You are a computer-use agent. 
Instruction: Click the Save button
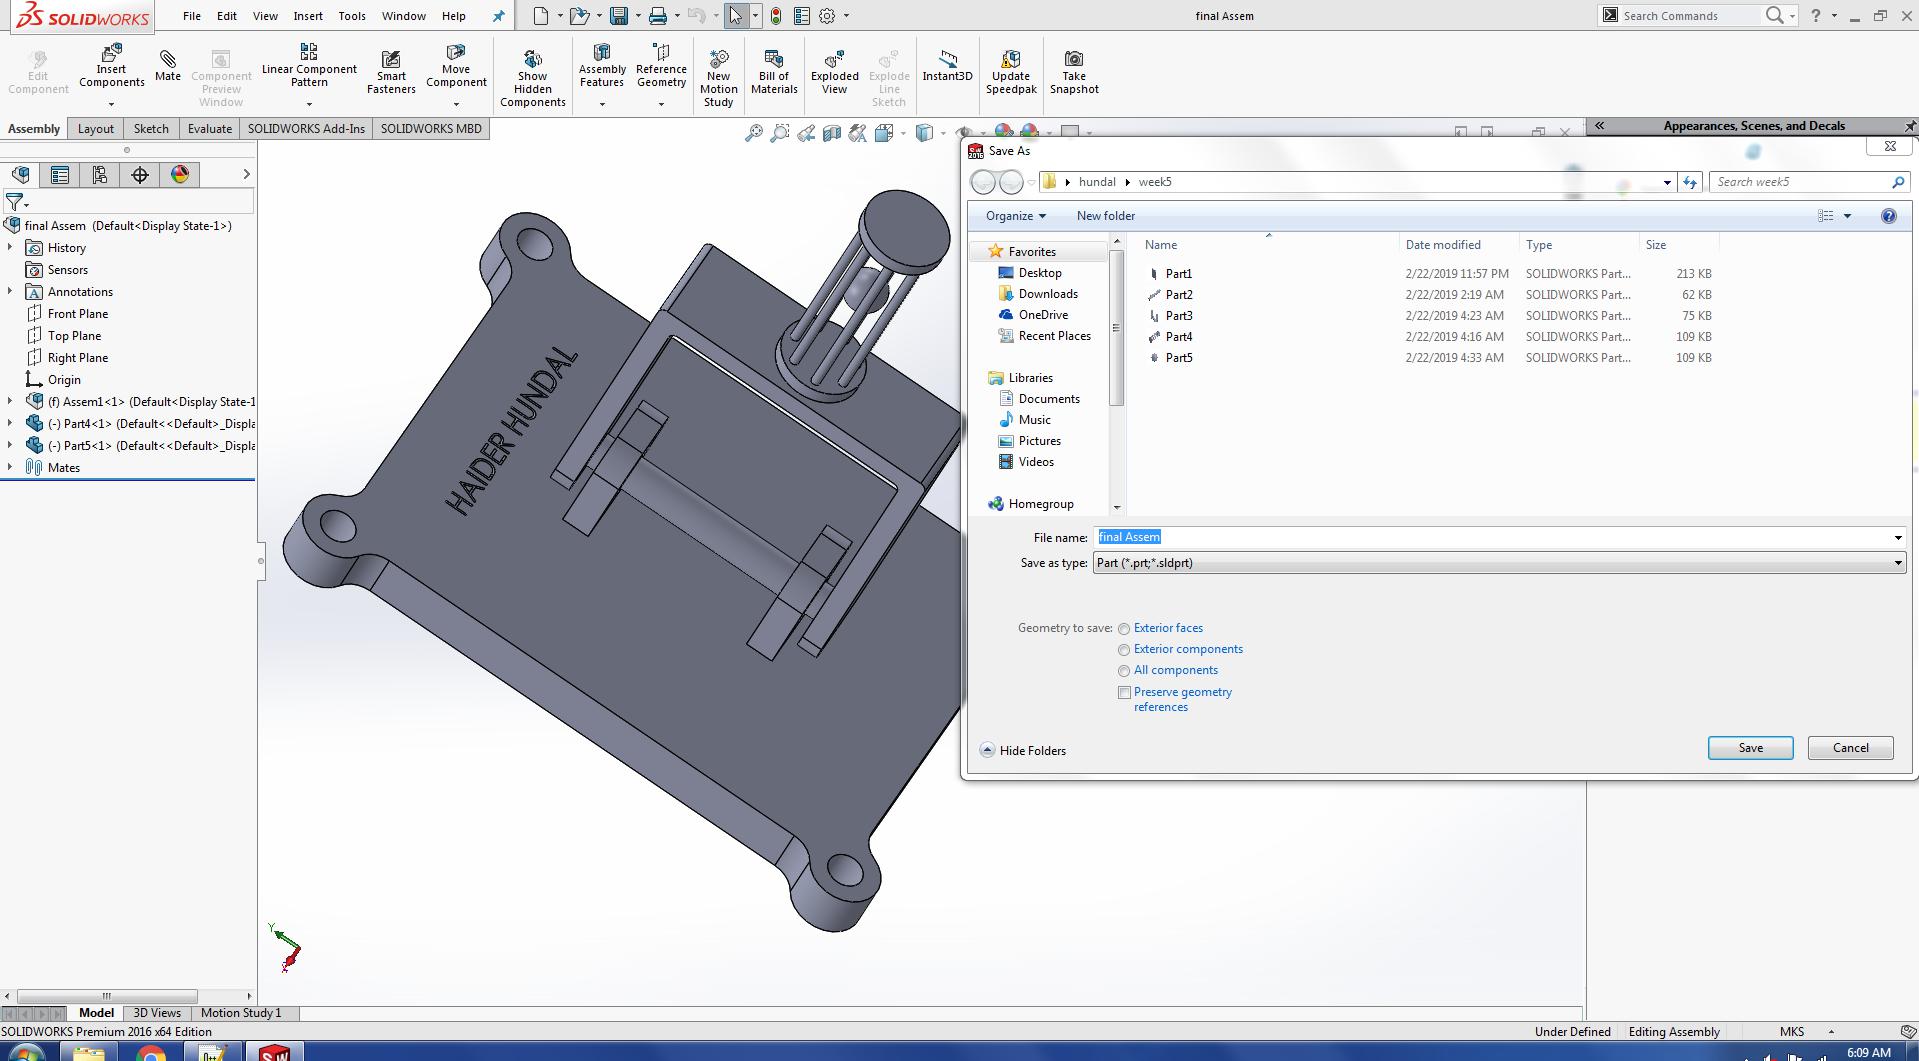pyautogui.click(x=1750, y=748)
